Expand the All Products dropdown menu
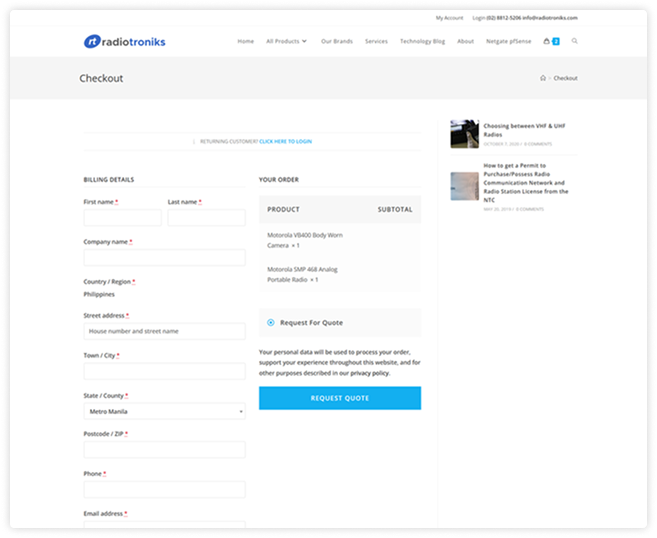 (287, 41)
